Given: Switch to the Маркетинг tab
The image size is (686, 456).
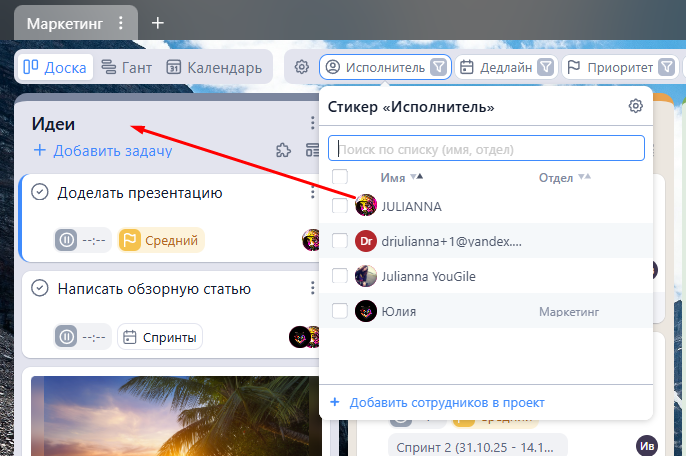Looking at the screenshot, I should click(x=65, y=23).
